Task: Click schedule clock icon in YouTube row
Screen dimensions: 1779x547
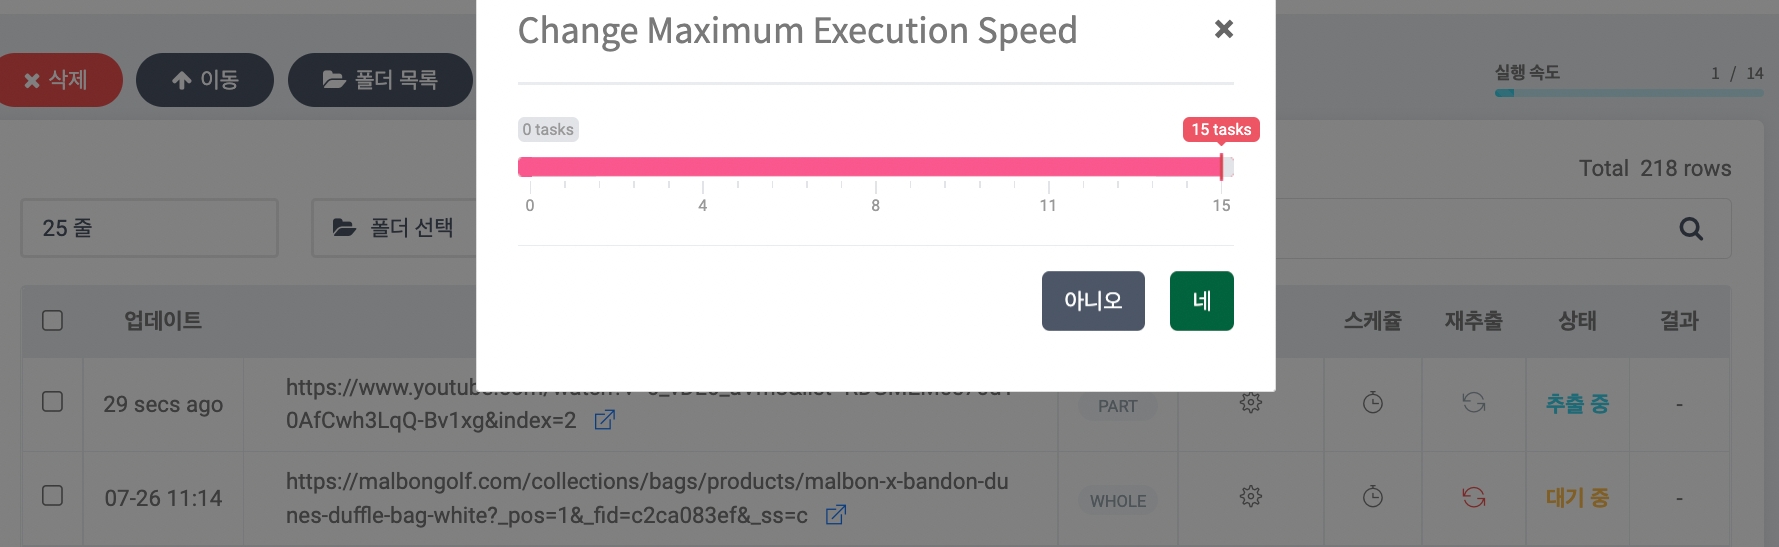Action: [x=1373, y=403]
